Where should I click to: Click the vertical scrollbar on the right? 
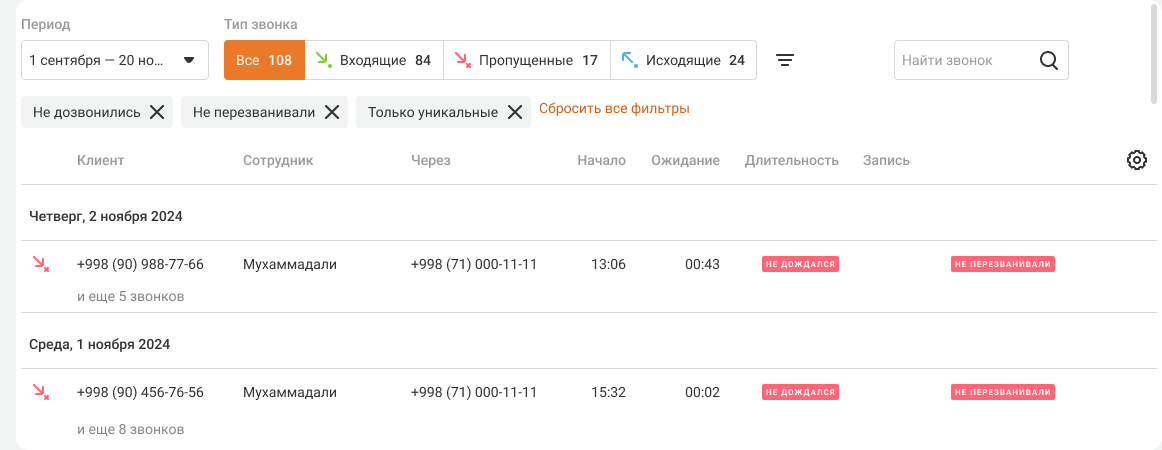point(1156,50)
